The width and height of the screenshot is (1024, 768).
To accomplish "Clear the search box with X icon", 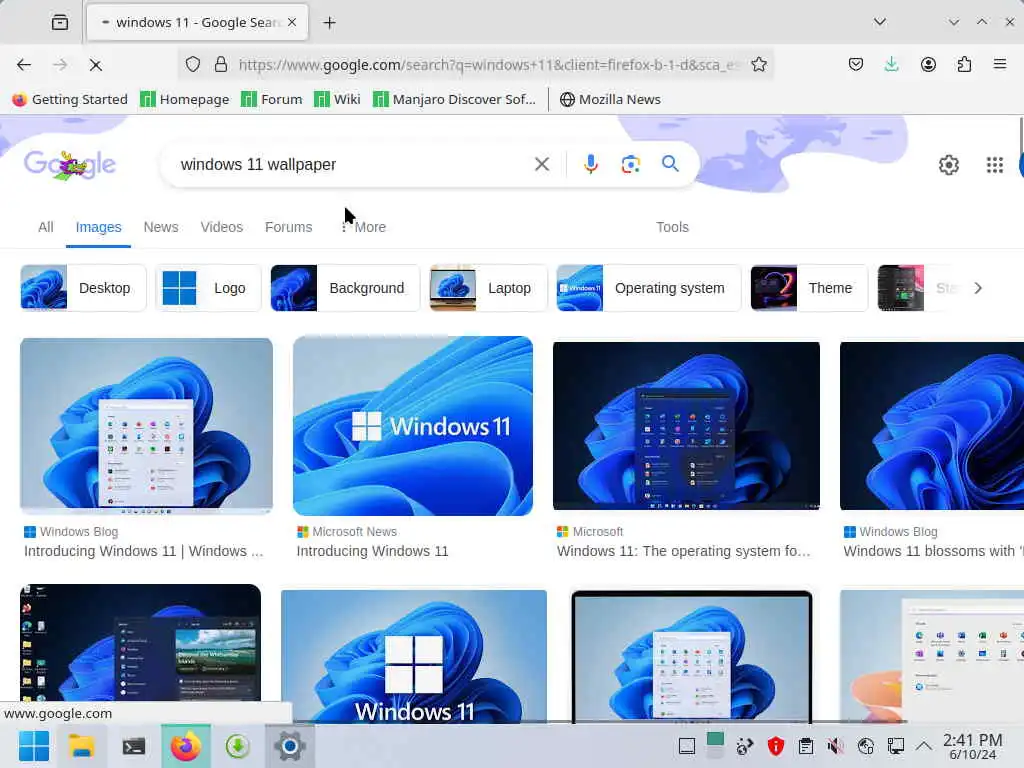I will (x=541, y=164).
